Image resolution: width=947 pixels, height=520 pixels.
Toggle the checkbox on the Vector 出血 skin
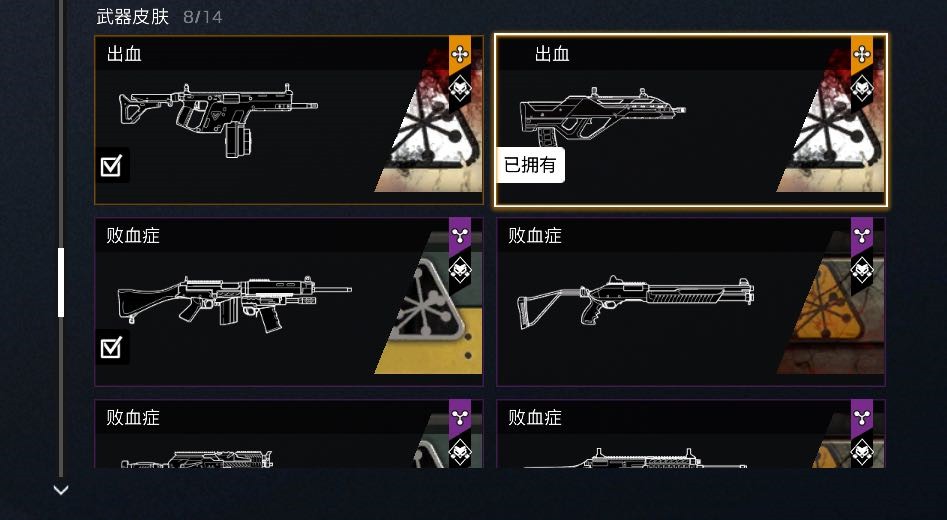[x=112, y=165]
